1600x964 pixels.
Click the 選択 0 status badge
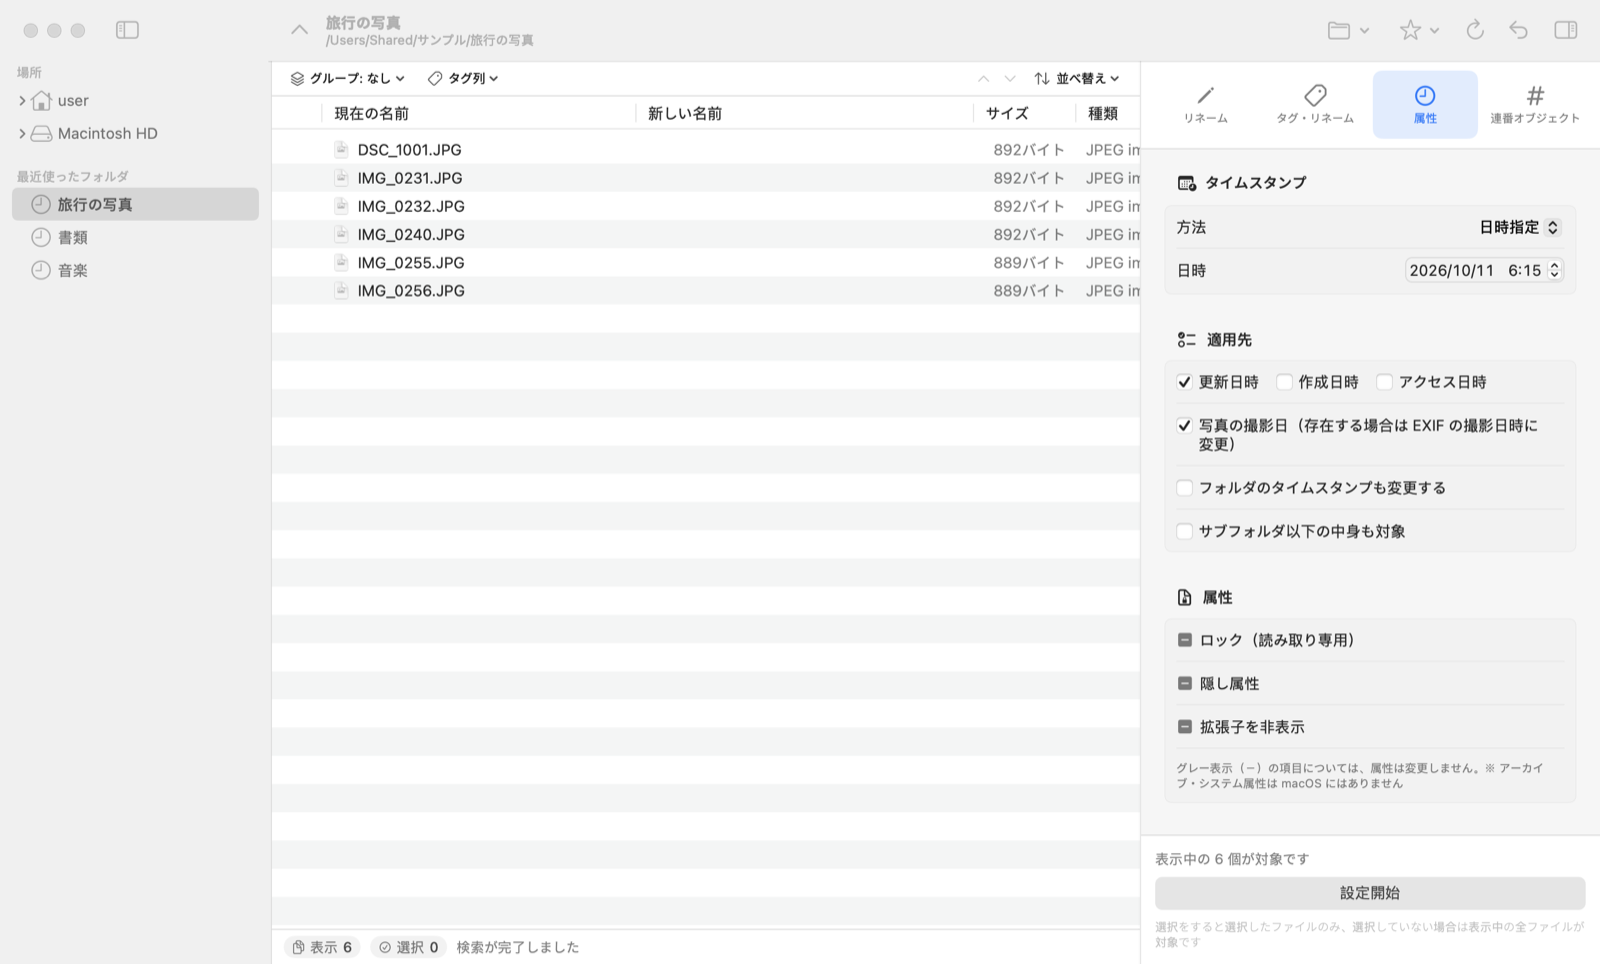408,947
